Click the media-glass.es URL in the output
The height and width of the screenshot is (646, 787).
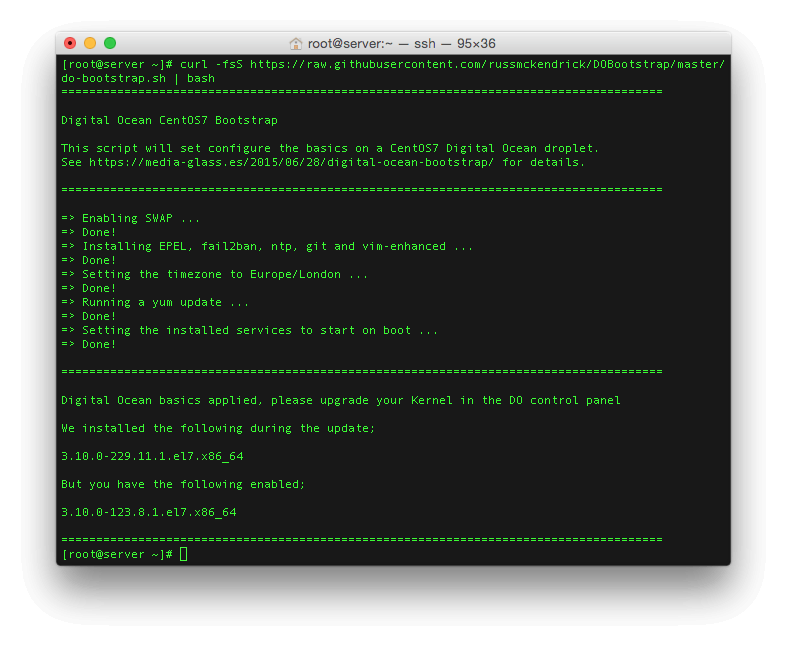tap(291, 163)
